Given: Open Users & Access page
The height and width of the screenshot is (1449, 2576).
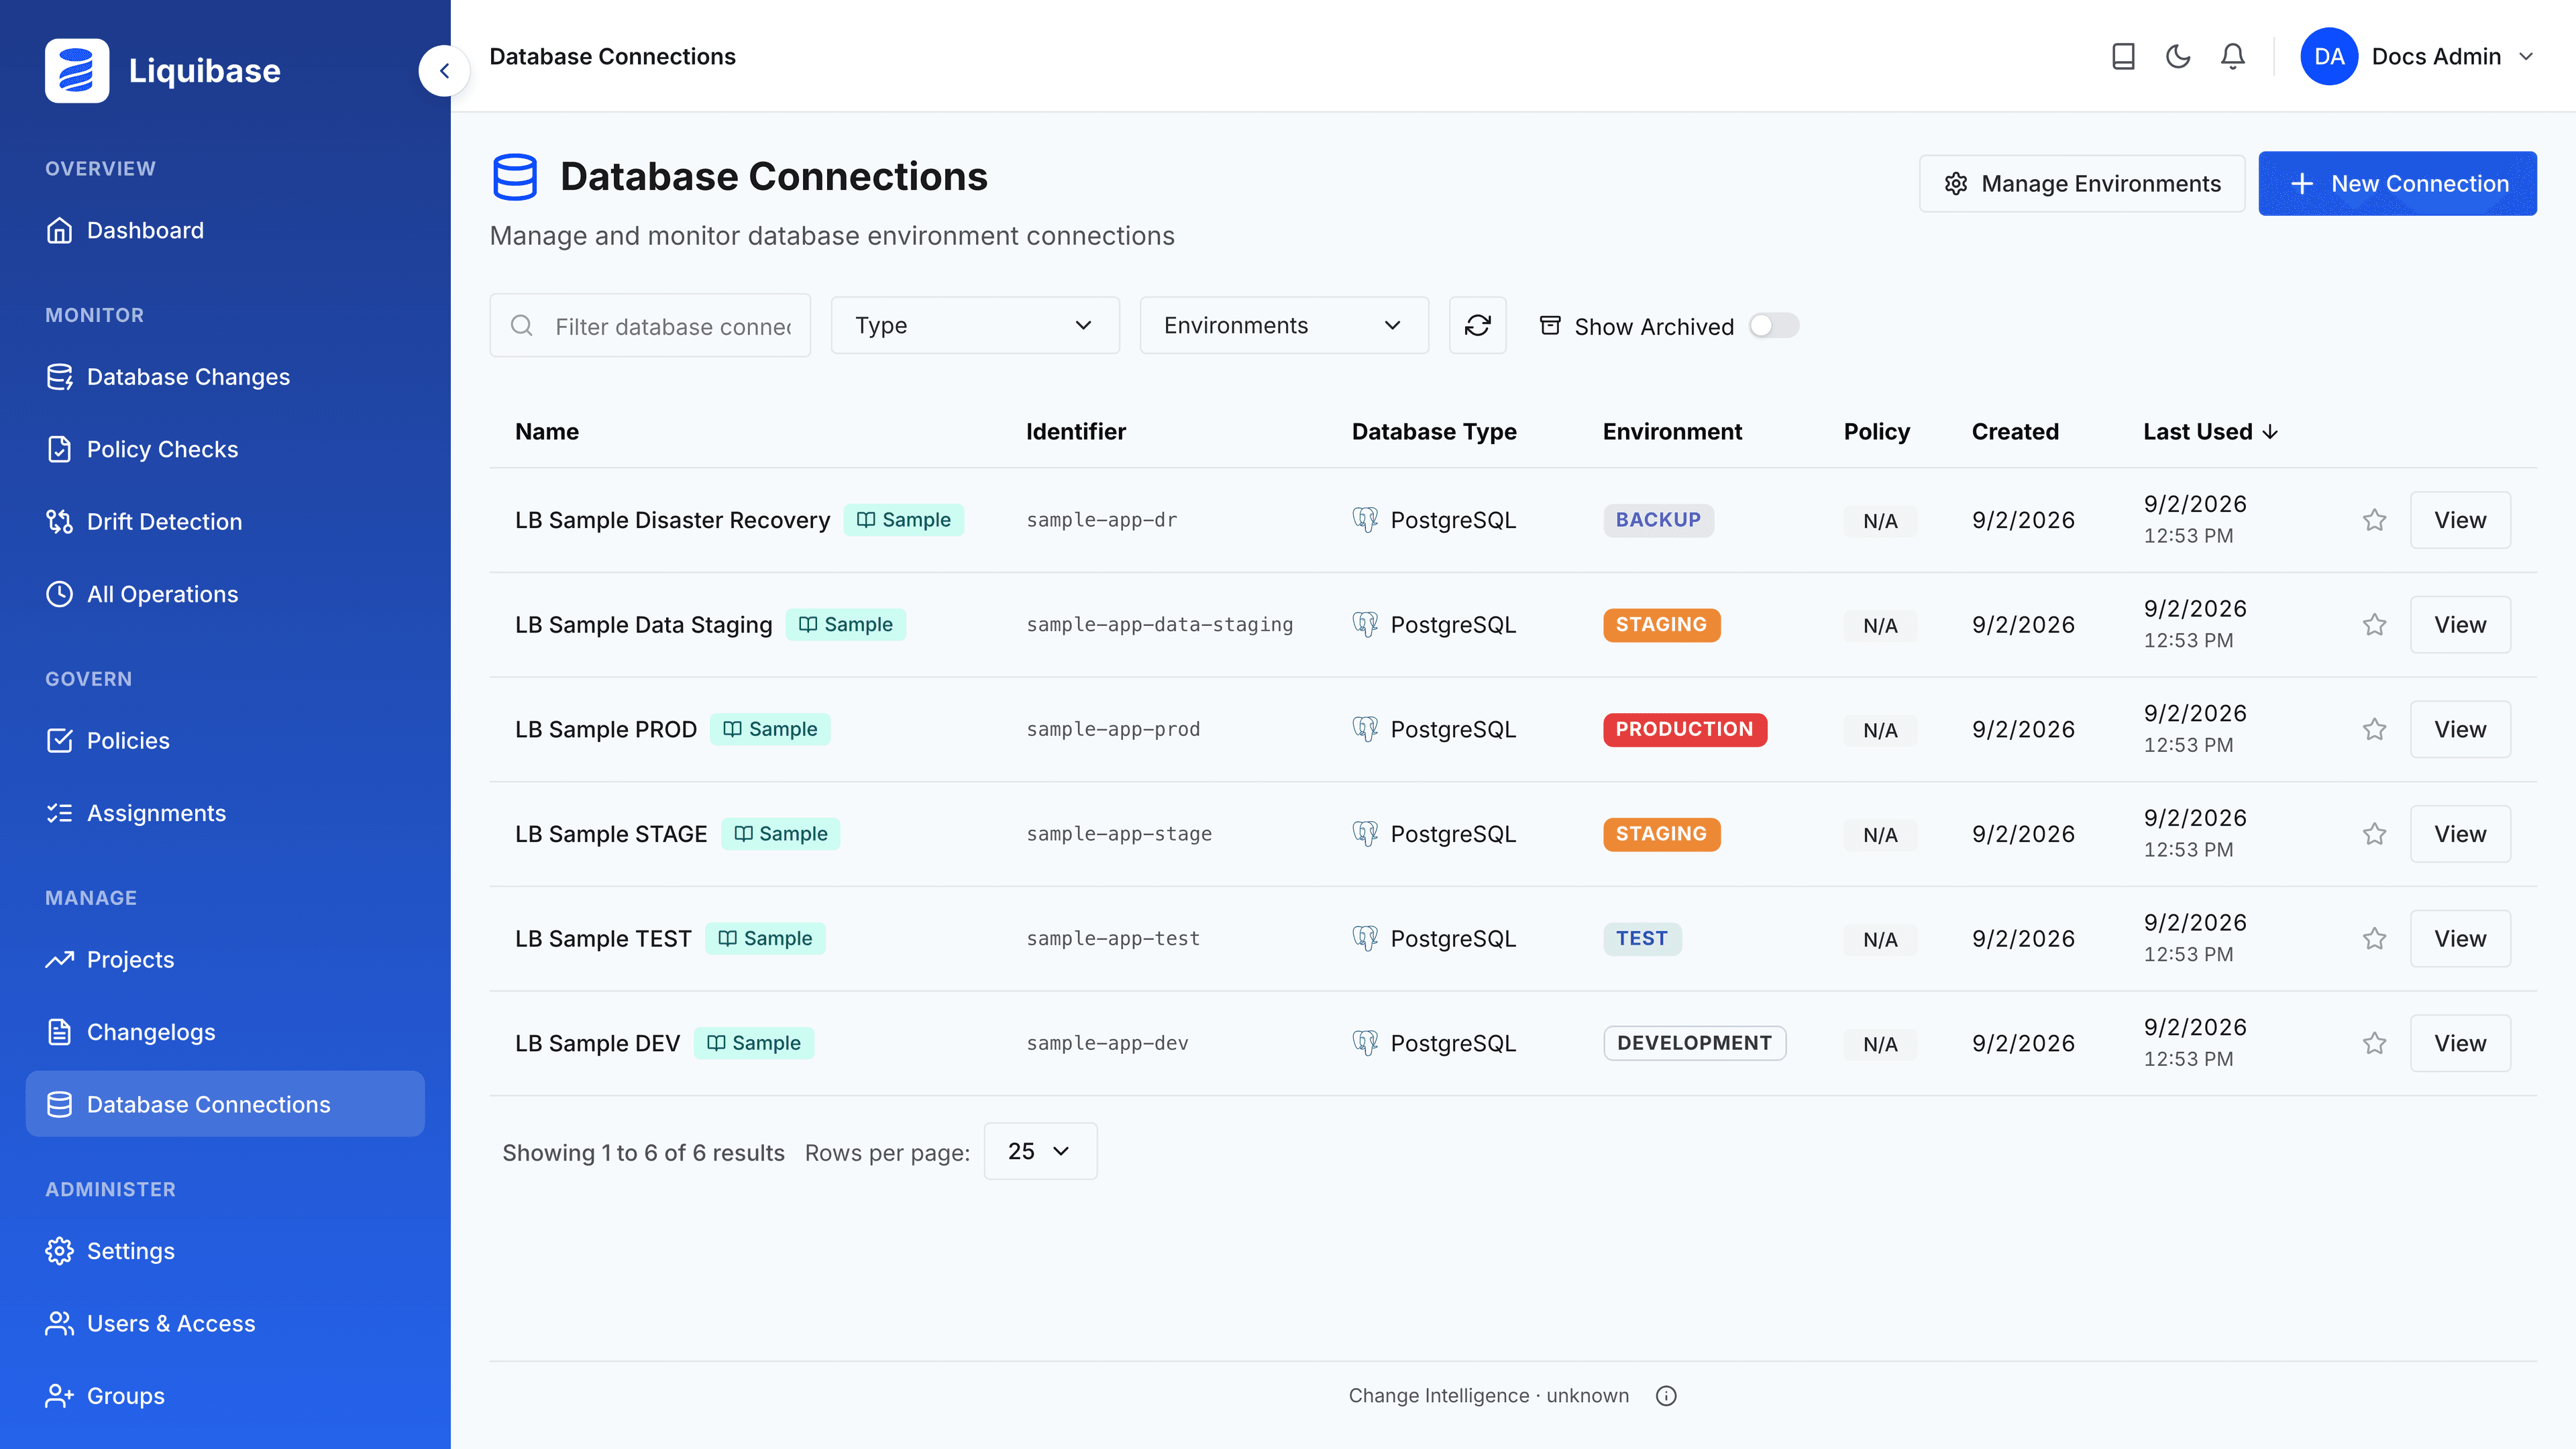Looking at the screenshot, I should [225, 1324].
